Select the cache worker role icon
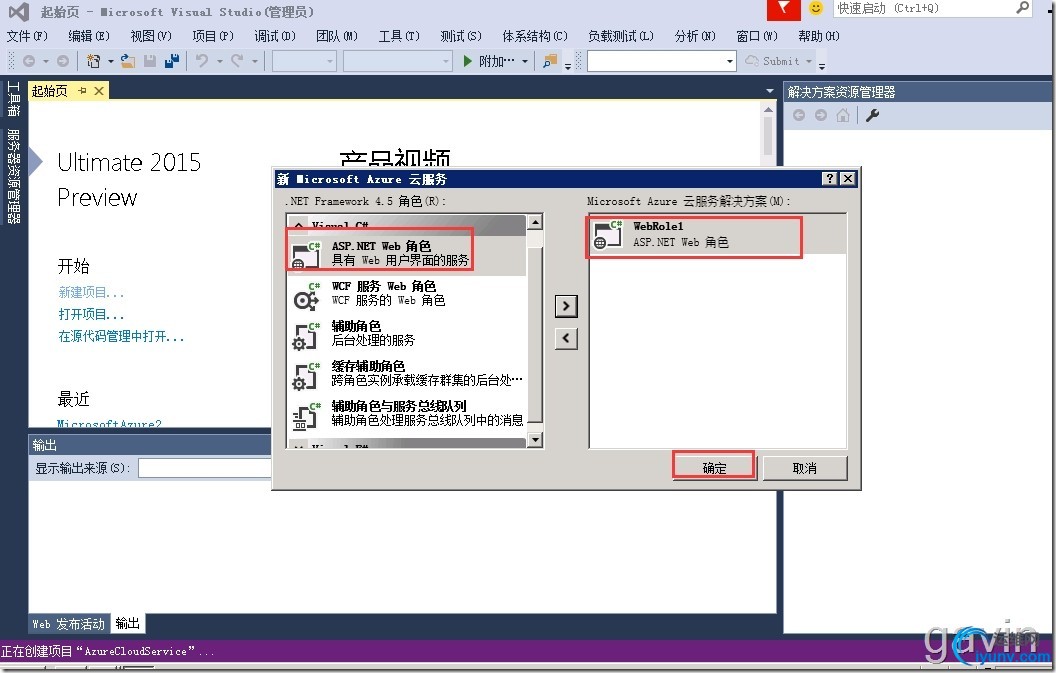 [x=306, y=376]
